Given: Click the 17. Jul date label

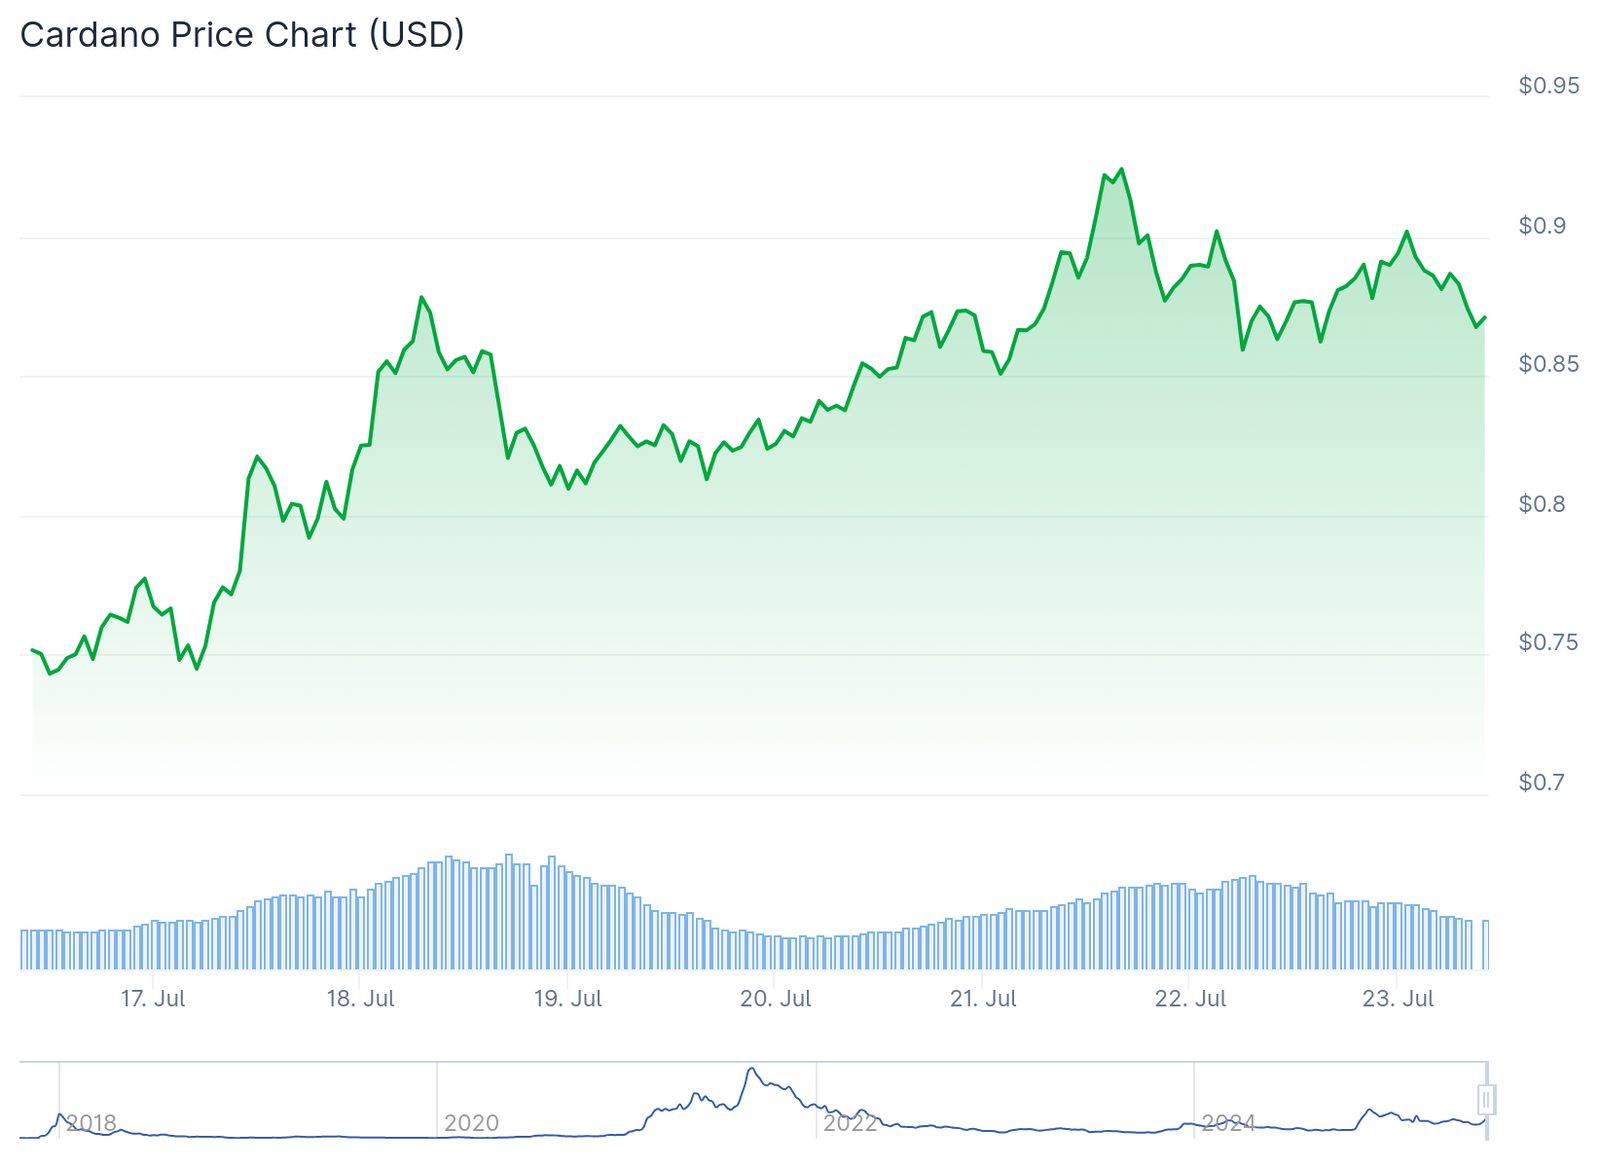Looking at the screenshot, I should (x=153, y=998).
